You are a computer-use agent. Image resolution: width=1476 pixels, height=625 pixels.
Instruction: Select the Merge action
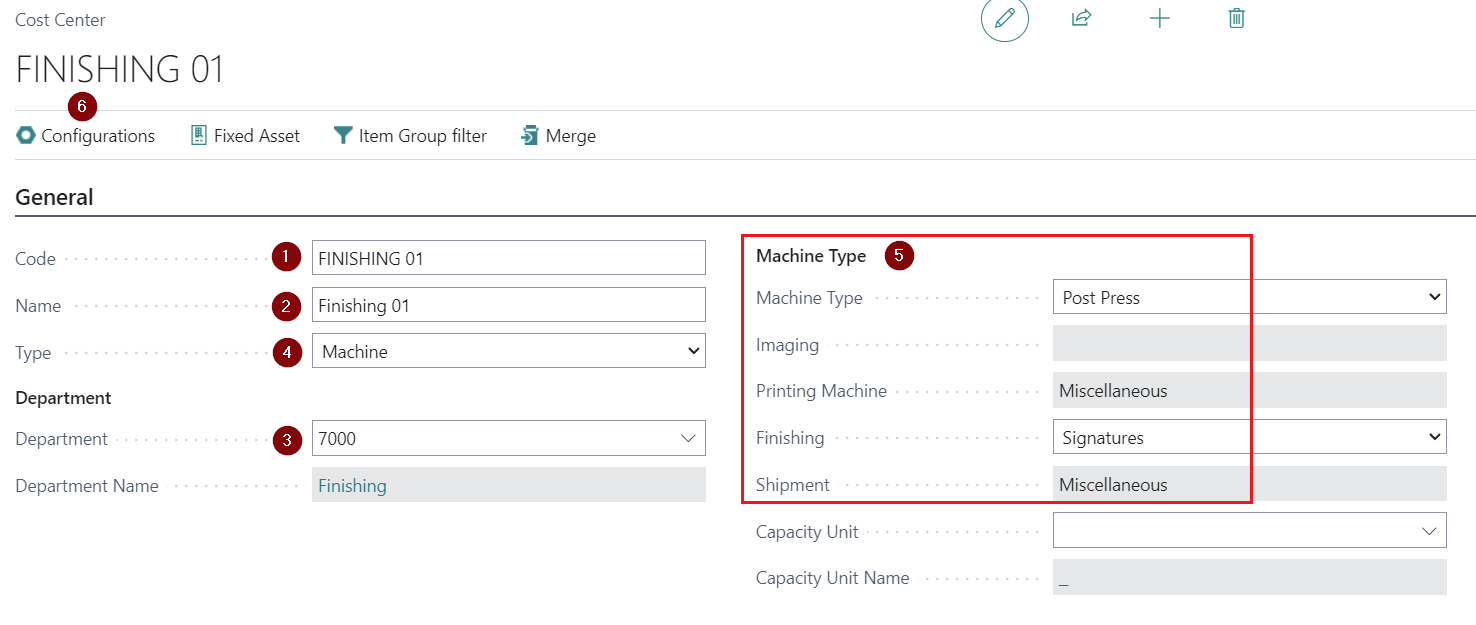point(558,135)
